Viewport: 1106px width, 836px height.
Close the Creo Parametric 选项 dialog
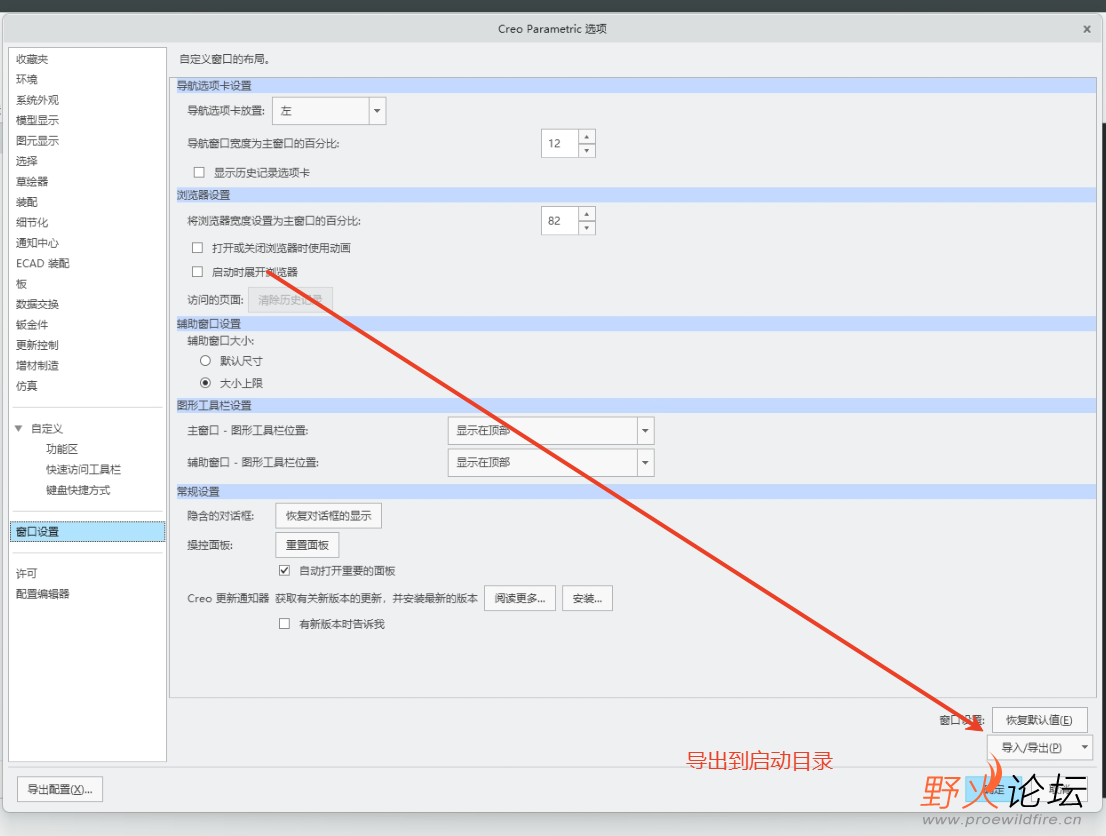tap(1087, 29)
